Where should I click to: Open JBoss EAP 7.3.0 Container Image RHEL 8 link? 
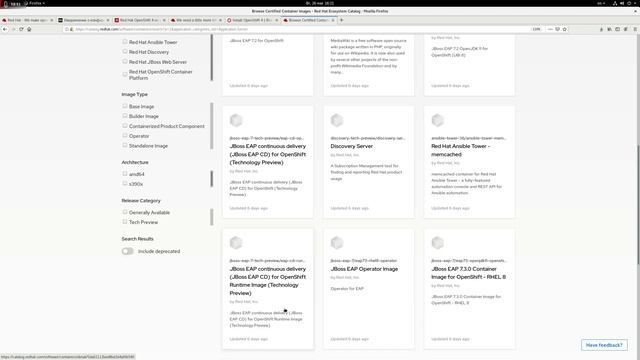point(468,273)
